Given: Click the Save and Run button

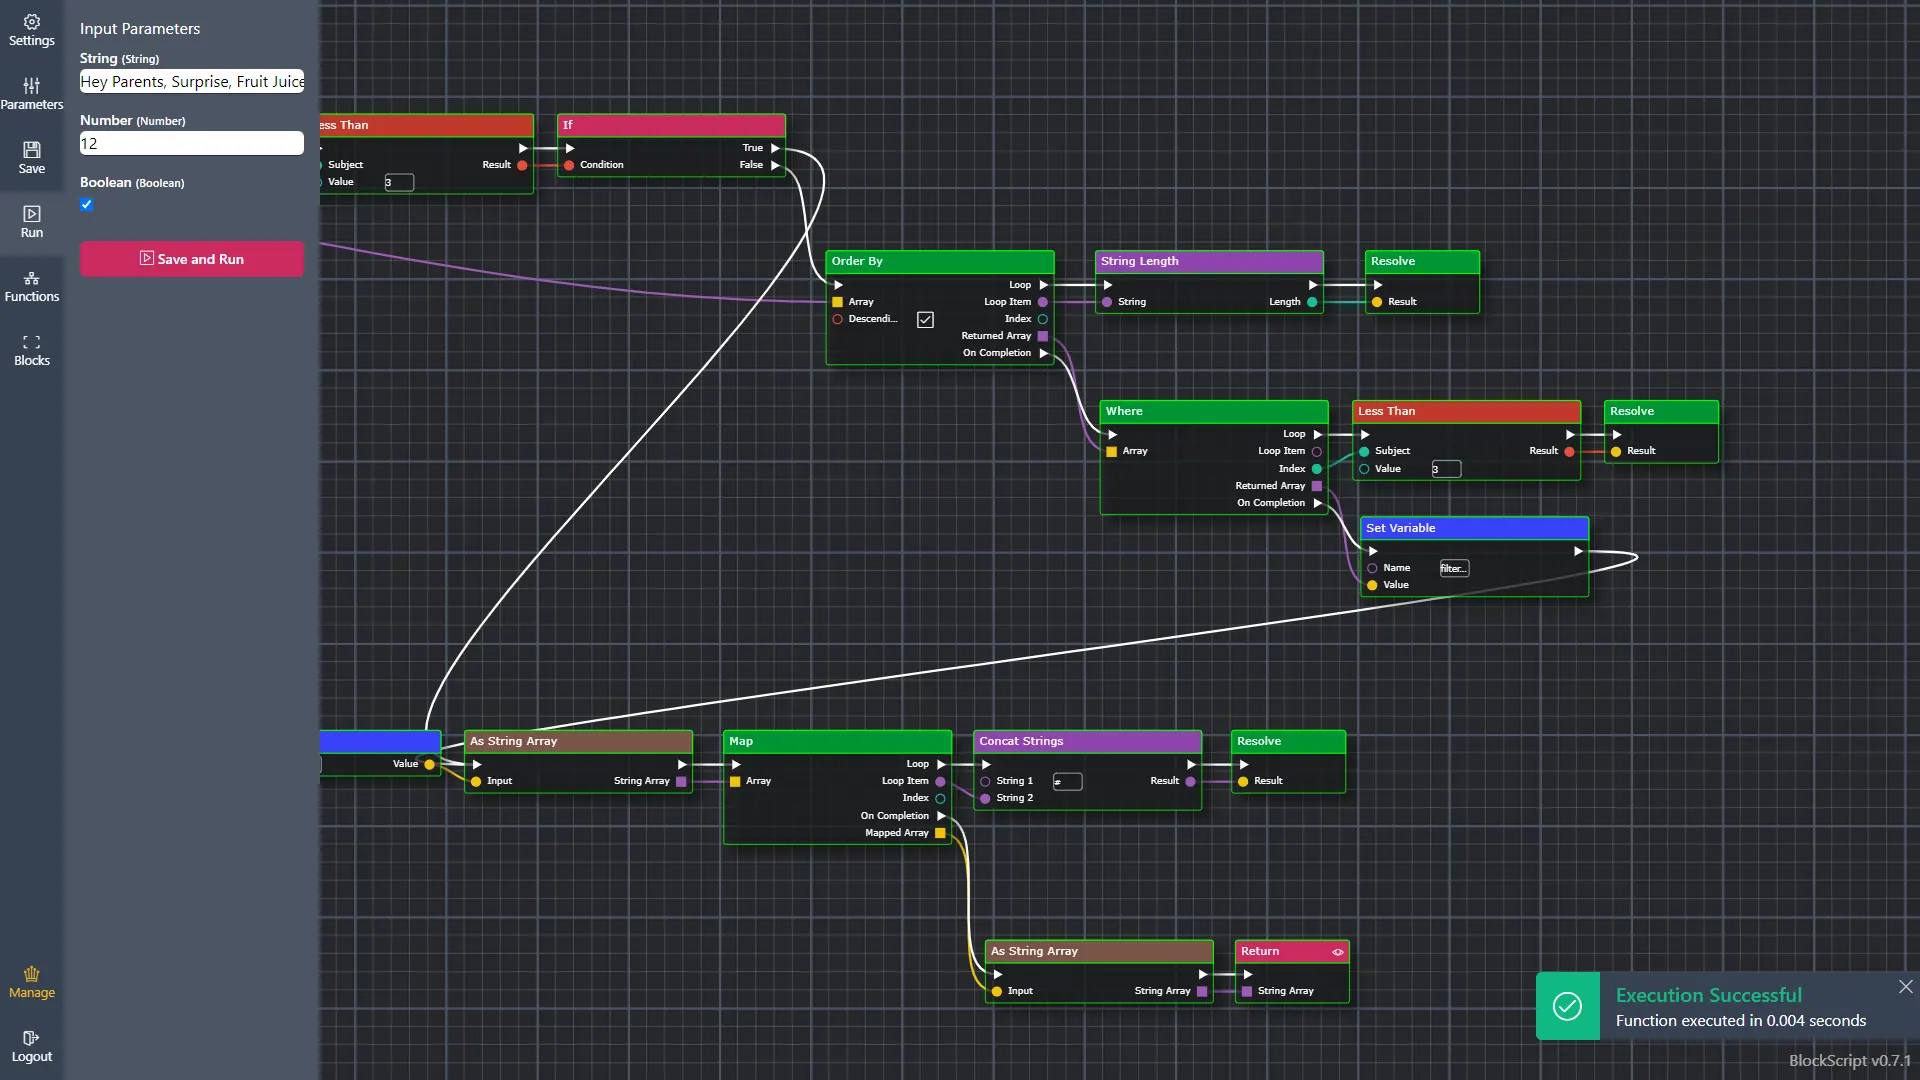Looking at the screenshot, I should pos(192,259).
